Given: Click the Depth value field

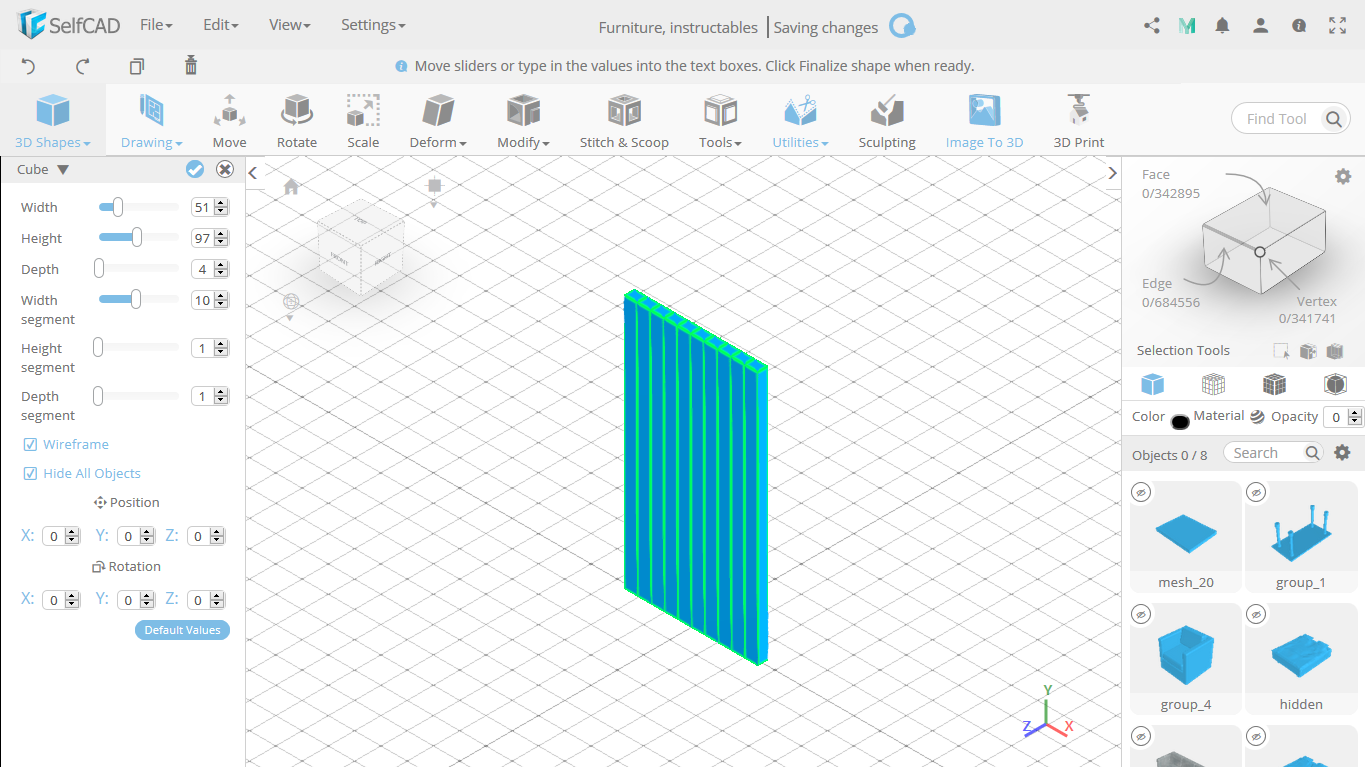Looking at the screenshot, I should click(x=202, y=269).
